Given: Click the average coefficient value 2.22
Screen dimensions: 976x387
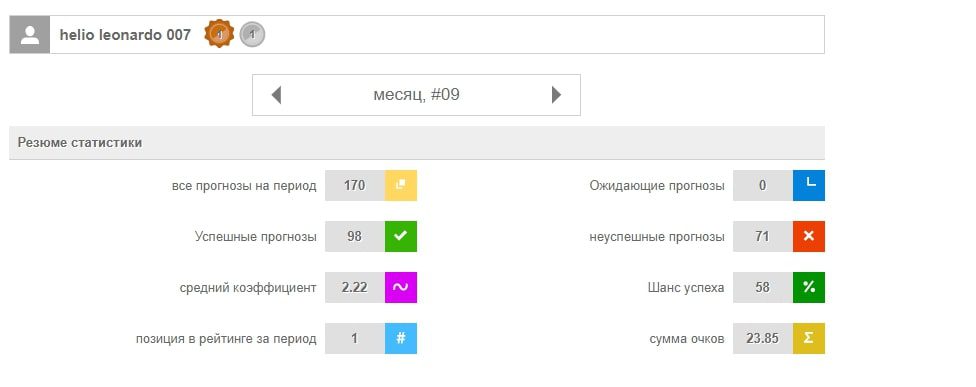Looking at the screenshot, I should [354, 287].
